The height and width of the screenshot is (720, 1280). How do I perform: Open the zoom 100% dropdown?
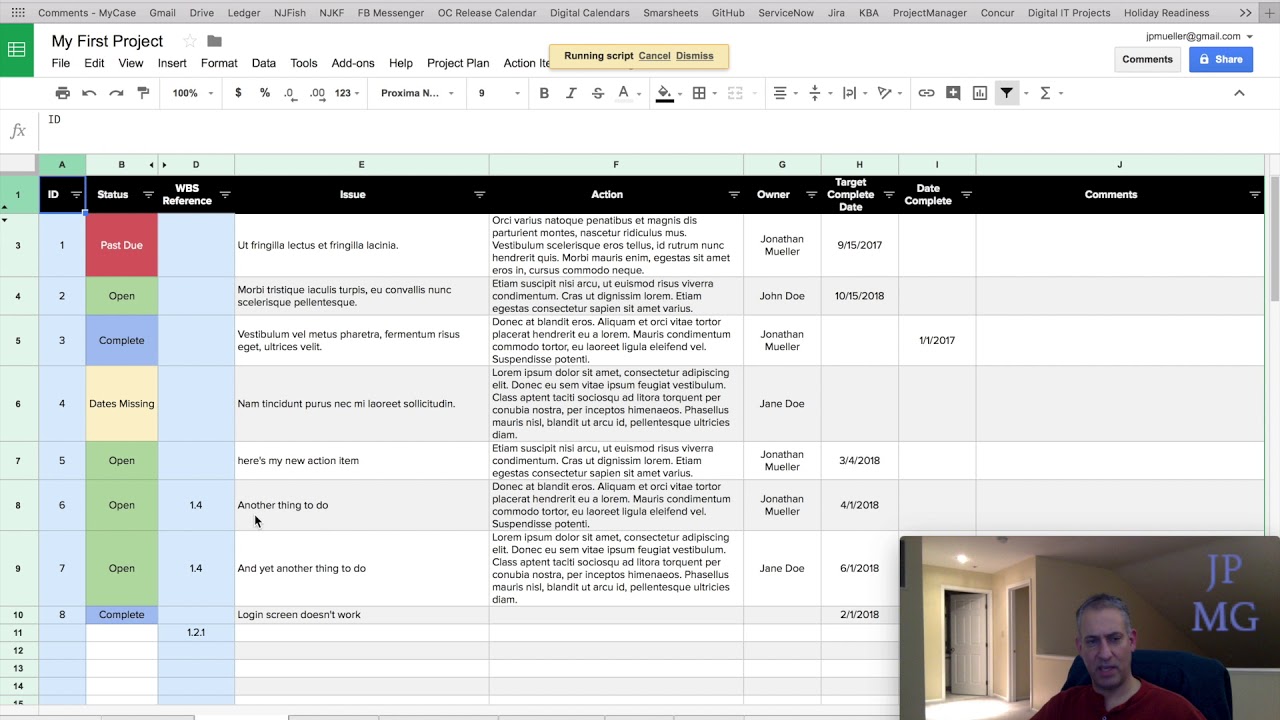point(192,93)
